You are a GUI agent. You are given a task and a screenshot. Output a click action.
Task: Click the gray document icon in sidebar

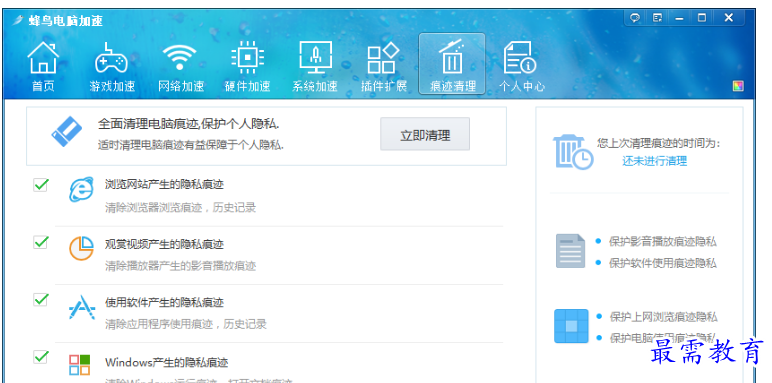(570, 251)
